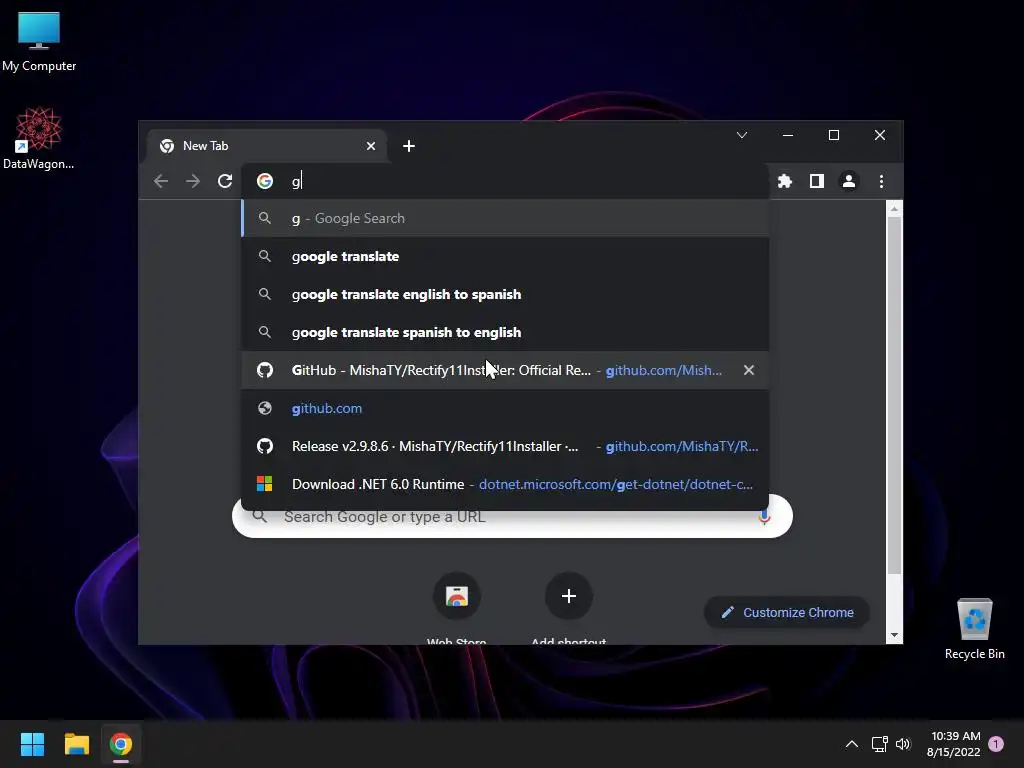Click the volume speaker tray icon
Screen dimensions: 1024x768
coord(903,744)
